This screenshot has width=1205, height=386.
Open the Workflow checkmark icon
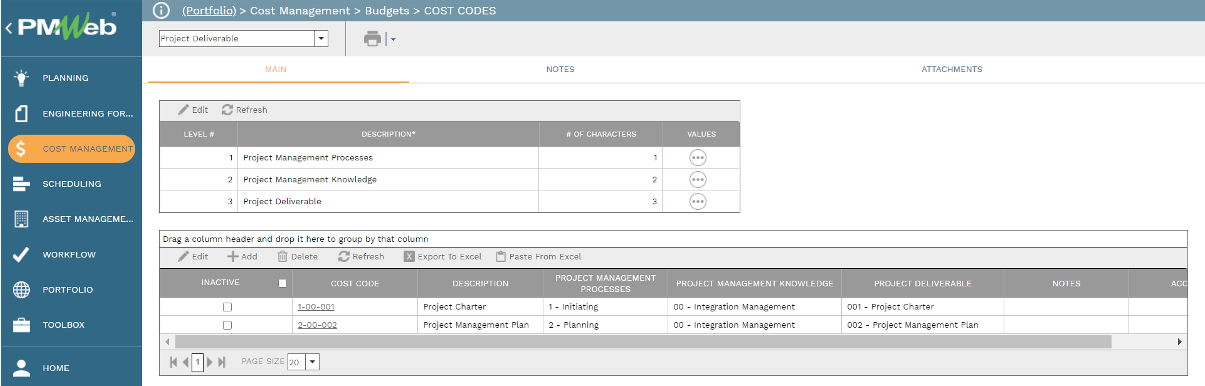point(21,254)
